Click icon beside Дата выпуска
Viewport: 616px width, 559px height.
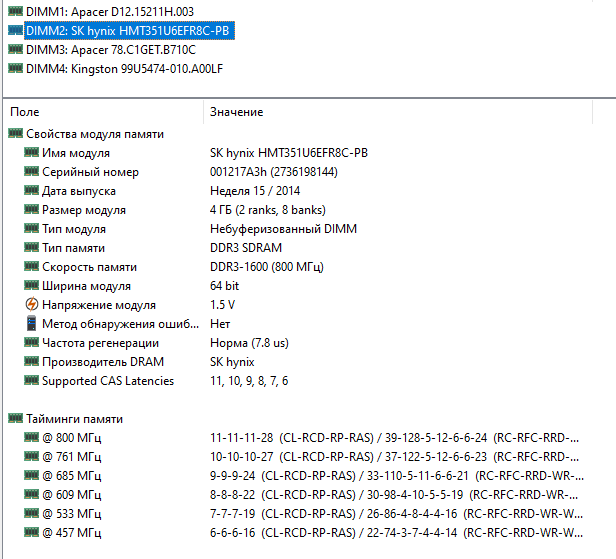(x=31, y=190)
